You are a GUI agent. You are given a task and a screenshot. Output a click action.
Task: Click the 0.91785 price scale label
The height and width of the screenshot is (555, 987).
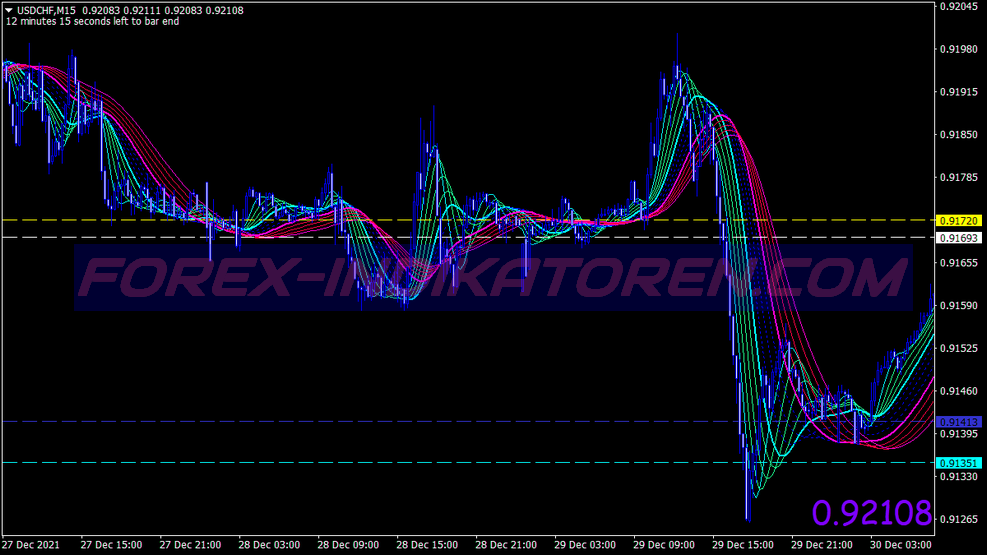tap(959, 177)
